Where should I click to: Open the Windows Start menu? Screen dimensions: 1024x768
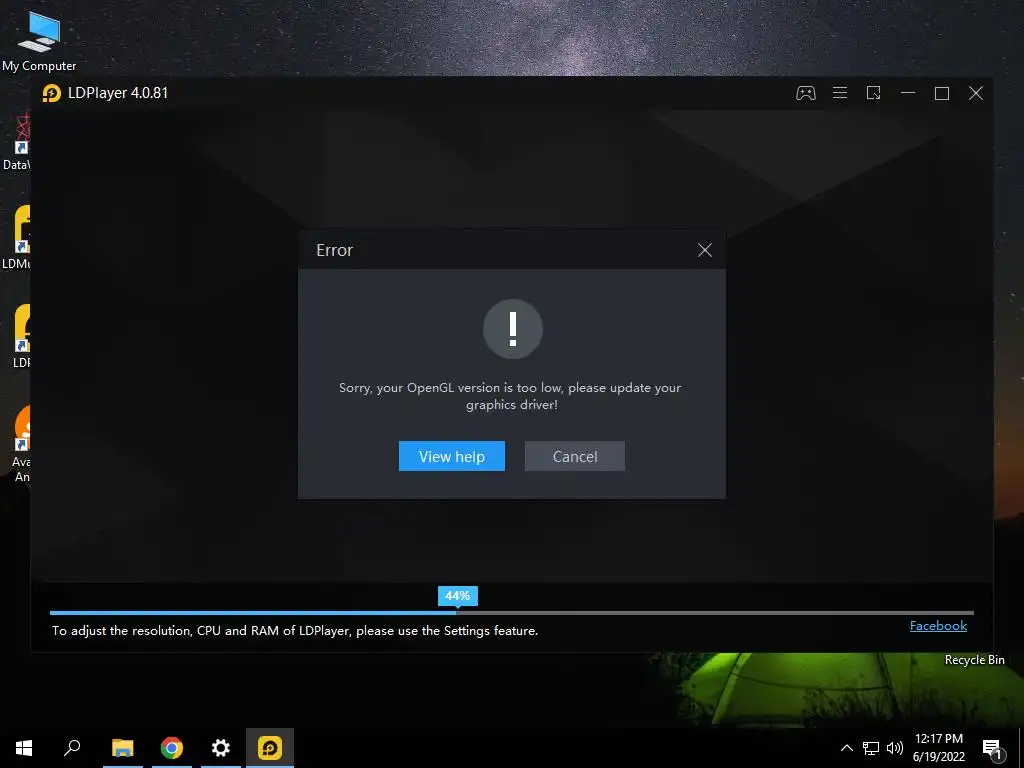(24, 748)
